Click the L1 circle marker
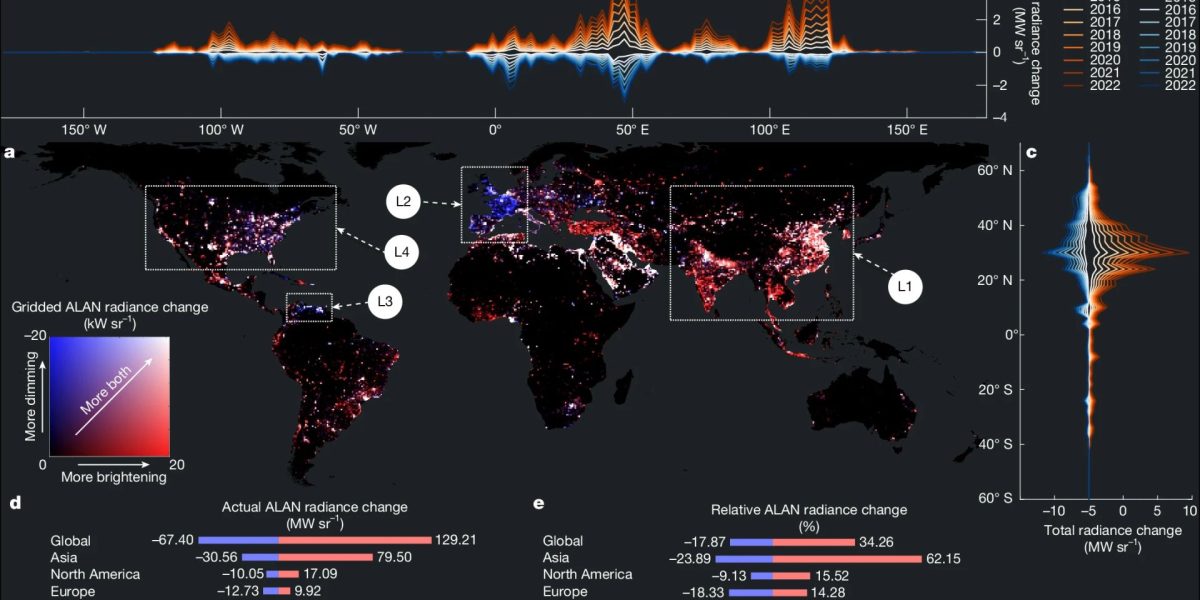The width and height of the screenshot is (1200, 600). [906, 287]
